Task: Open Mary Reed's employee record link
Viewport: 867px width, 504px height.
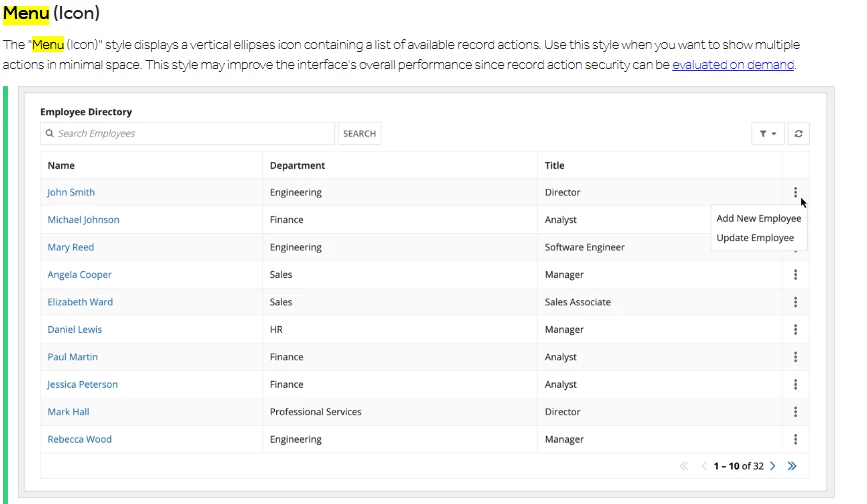Action: tap(71, 247)
